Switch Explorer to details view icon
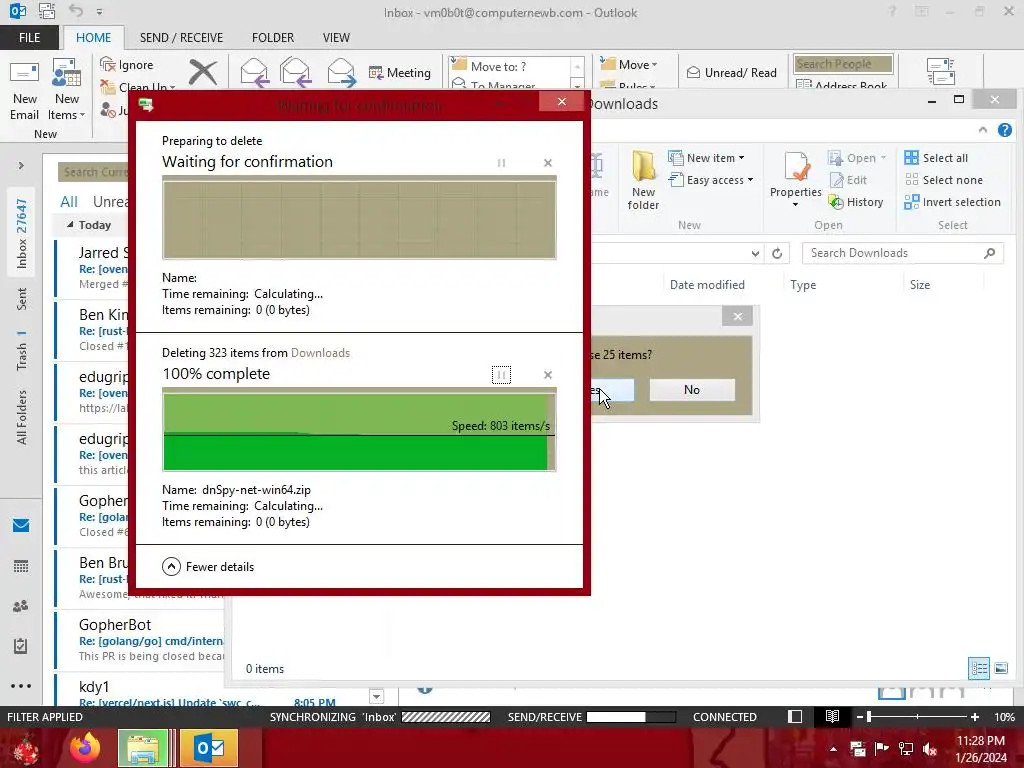1024x768 pixels. point(978,668)
